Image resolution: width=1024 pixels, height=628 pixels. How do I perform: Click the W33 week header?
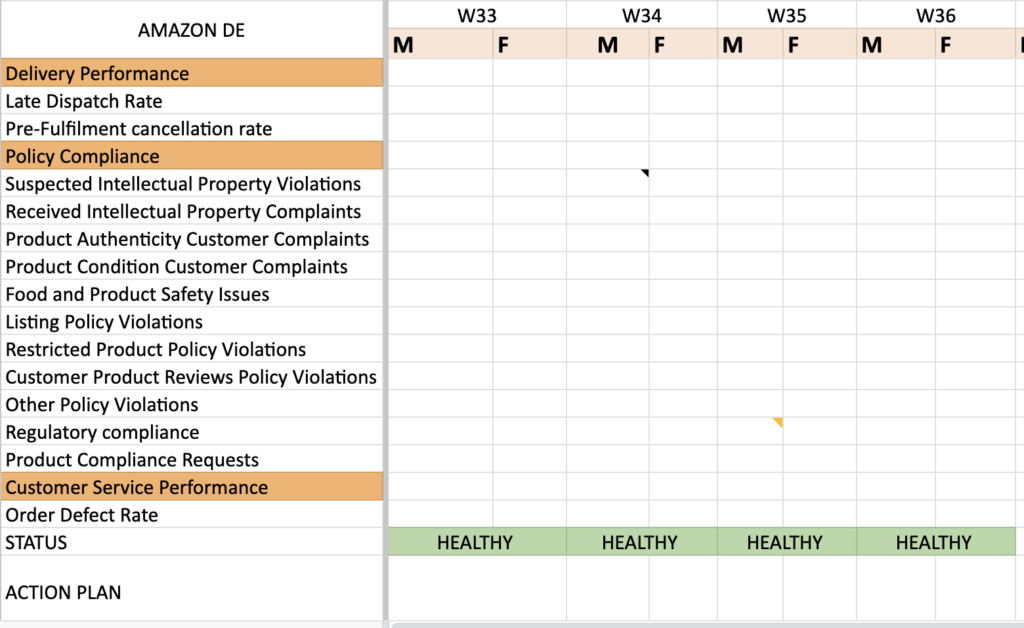(477, 15)
